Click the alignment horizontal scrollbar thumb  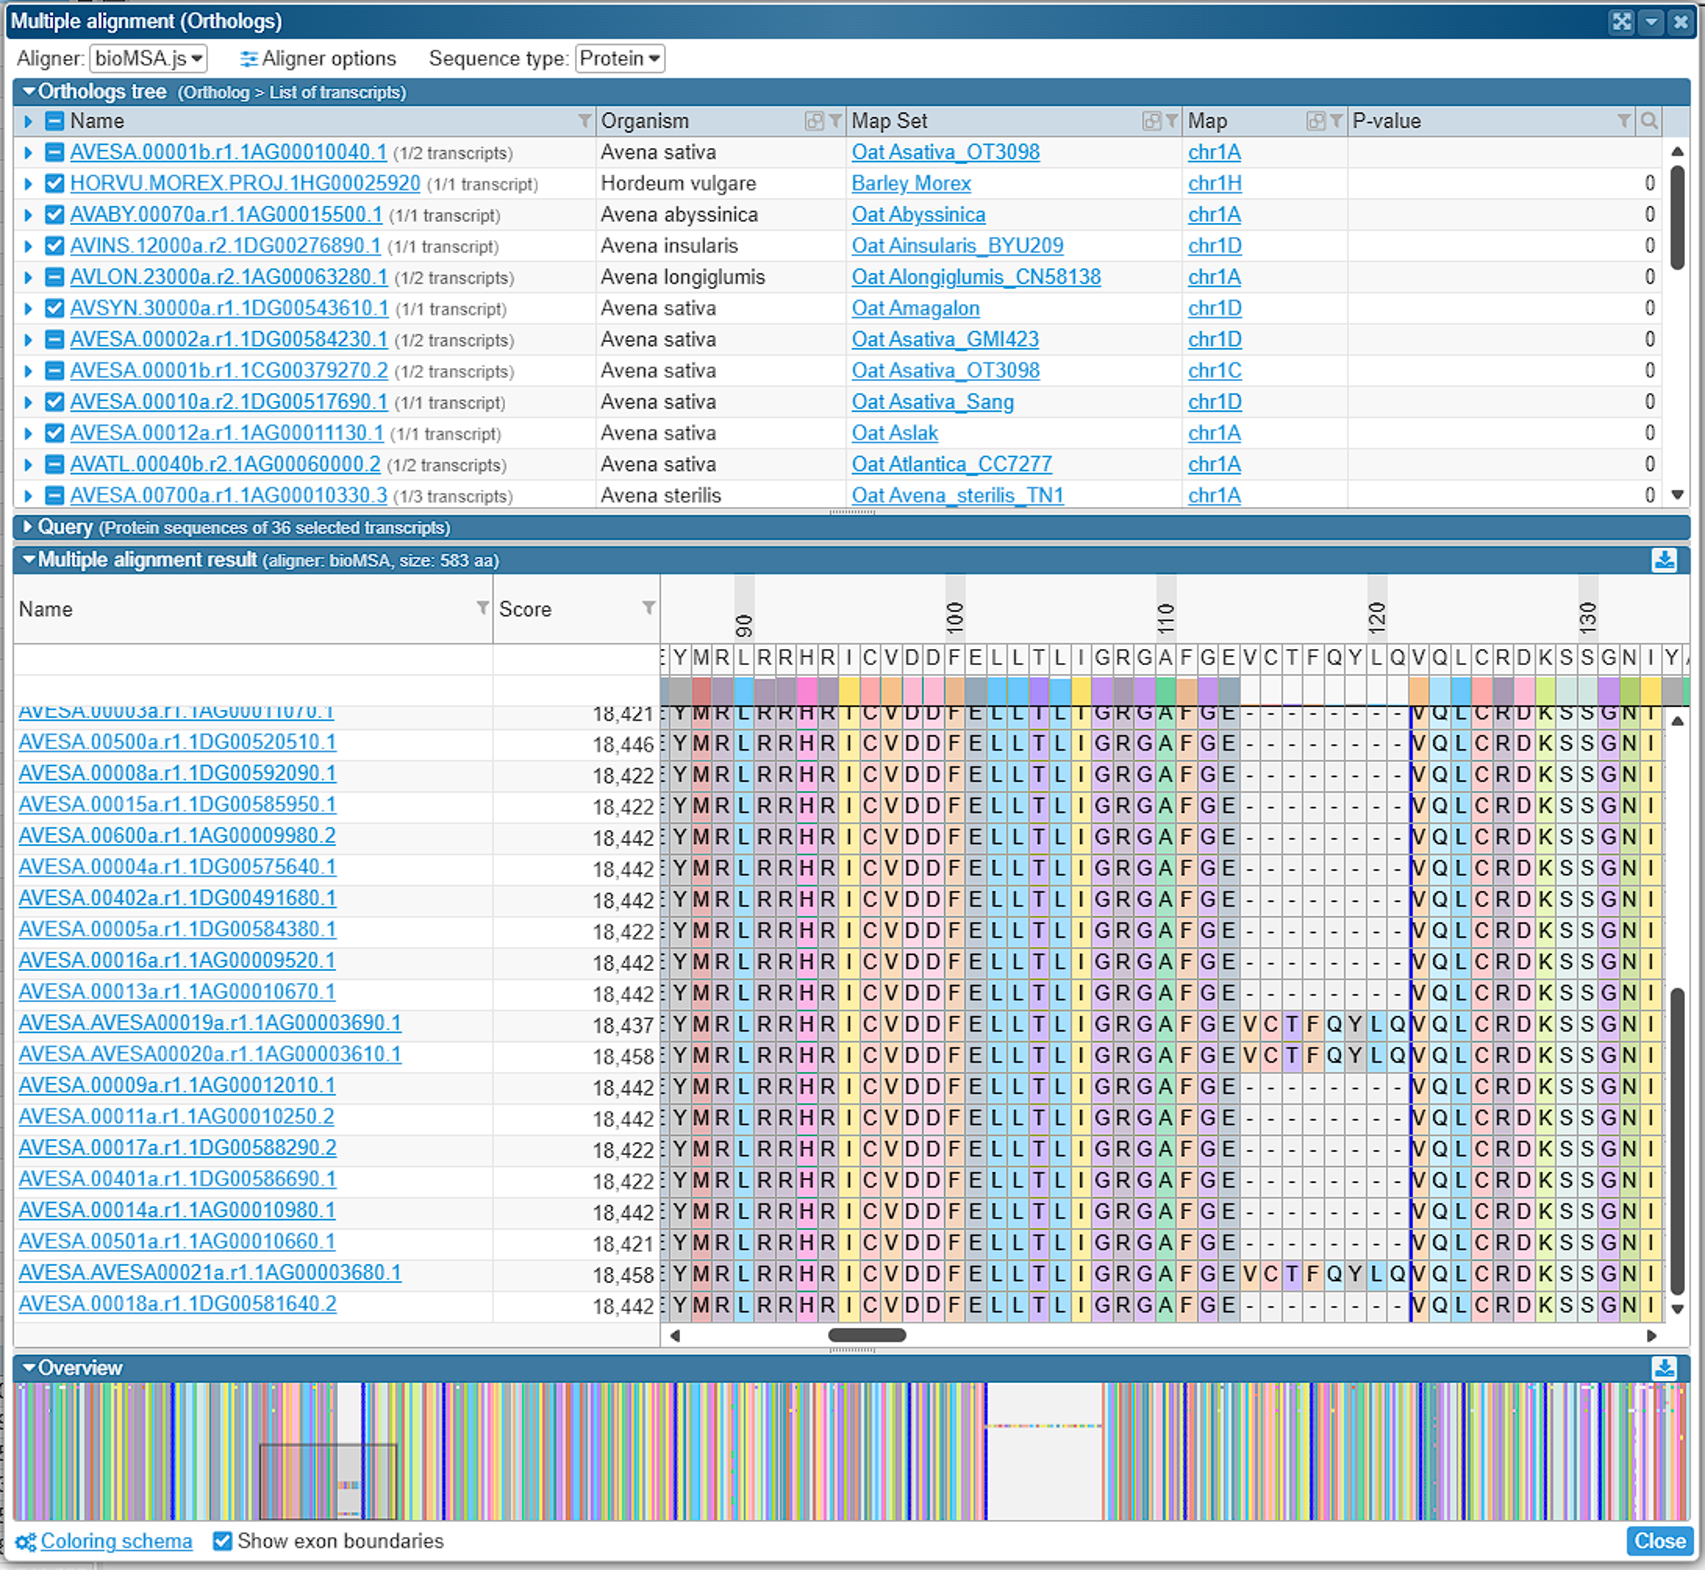(867, 1335)
